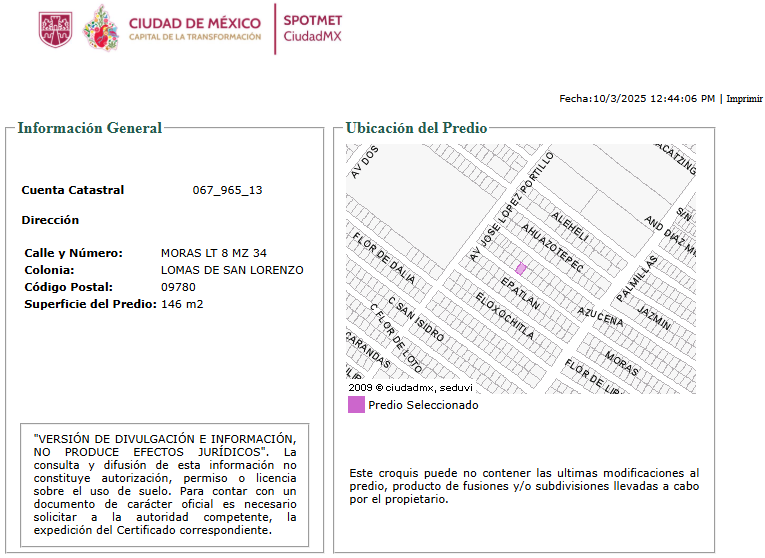Screen dimensions: 765x558
Task: Click the ALEHELI street label on map
Action: point(570,226)
